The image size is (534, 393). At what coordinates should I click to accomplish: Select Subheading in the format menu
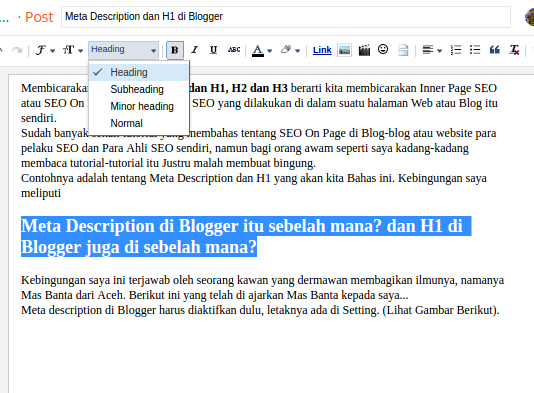pos(139,89)
